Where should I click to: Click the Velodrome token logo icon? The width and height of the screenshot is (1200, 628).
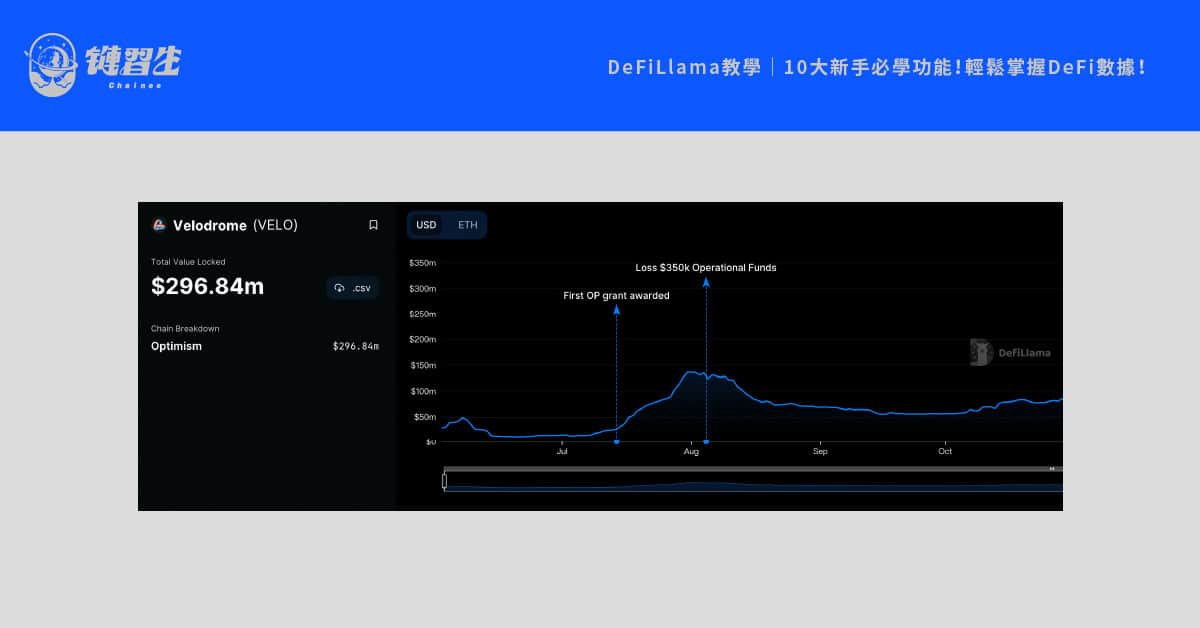(158, 225)
